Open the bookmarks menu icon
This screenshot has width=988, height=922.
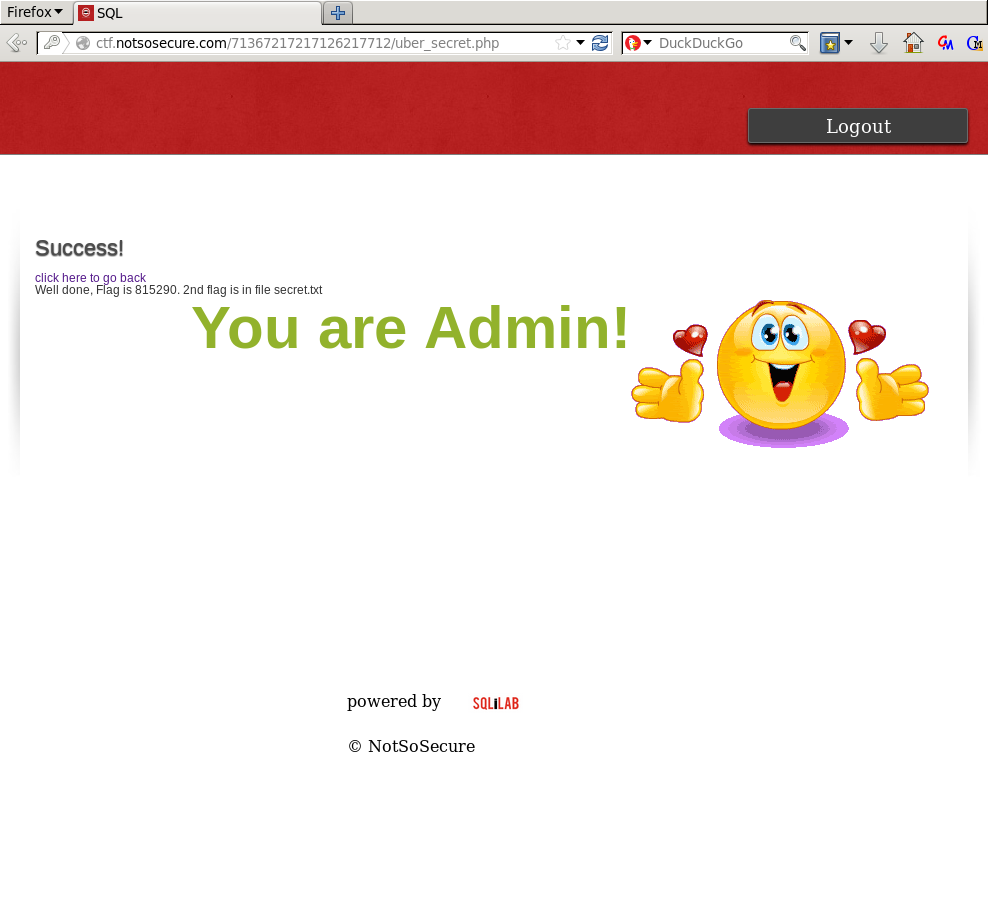(830, 43)
